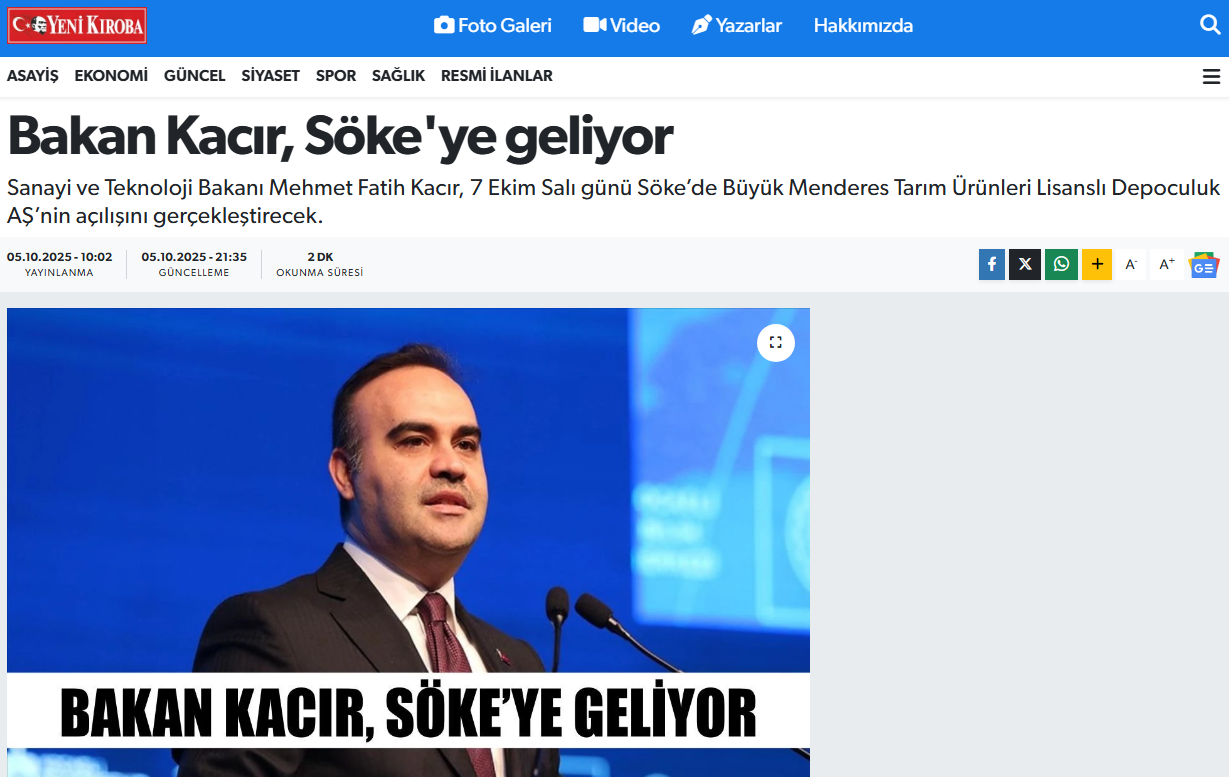This screenshot has height=777, width=1229.
Task: Open the search magnifier icon
Action: (1210, 25)
